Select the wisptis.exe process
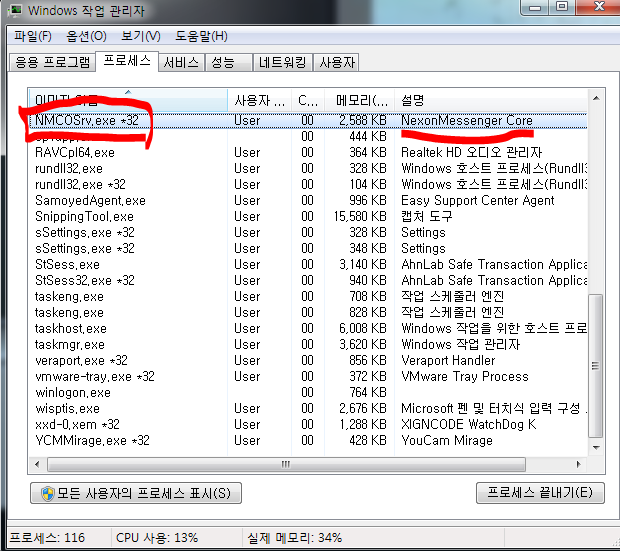 click(x=308, y=408)
